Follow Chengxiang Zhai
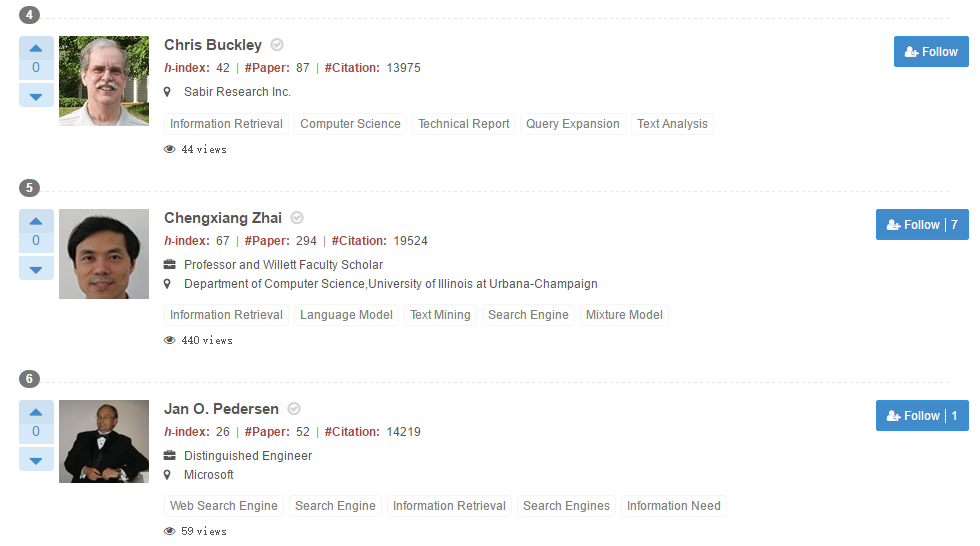The width and height of the screenshot is (980, 546). pos(922,225)
